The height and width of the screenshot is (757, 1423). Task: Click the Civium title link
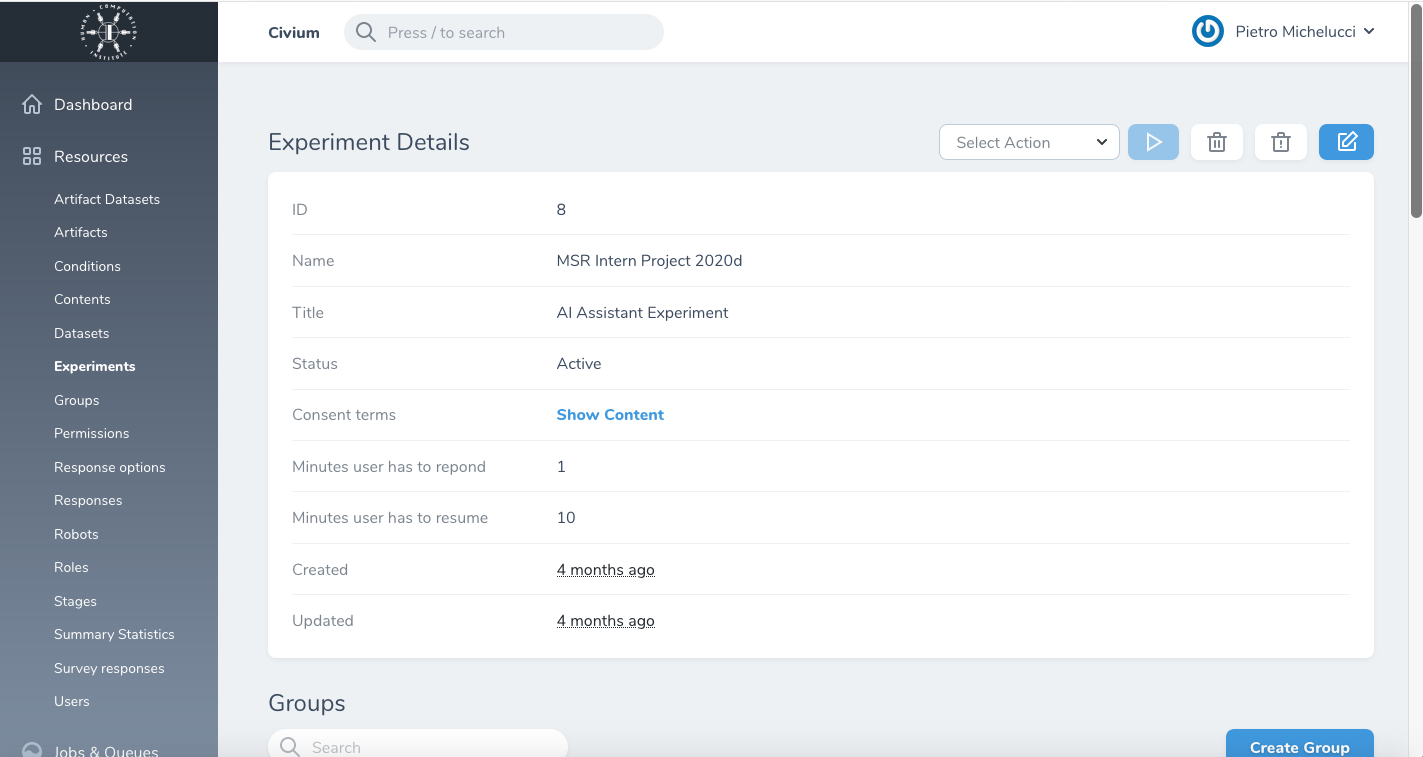pos(294,32)
